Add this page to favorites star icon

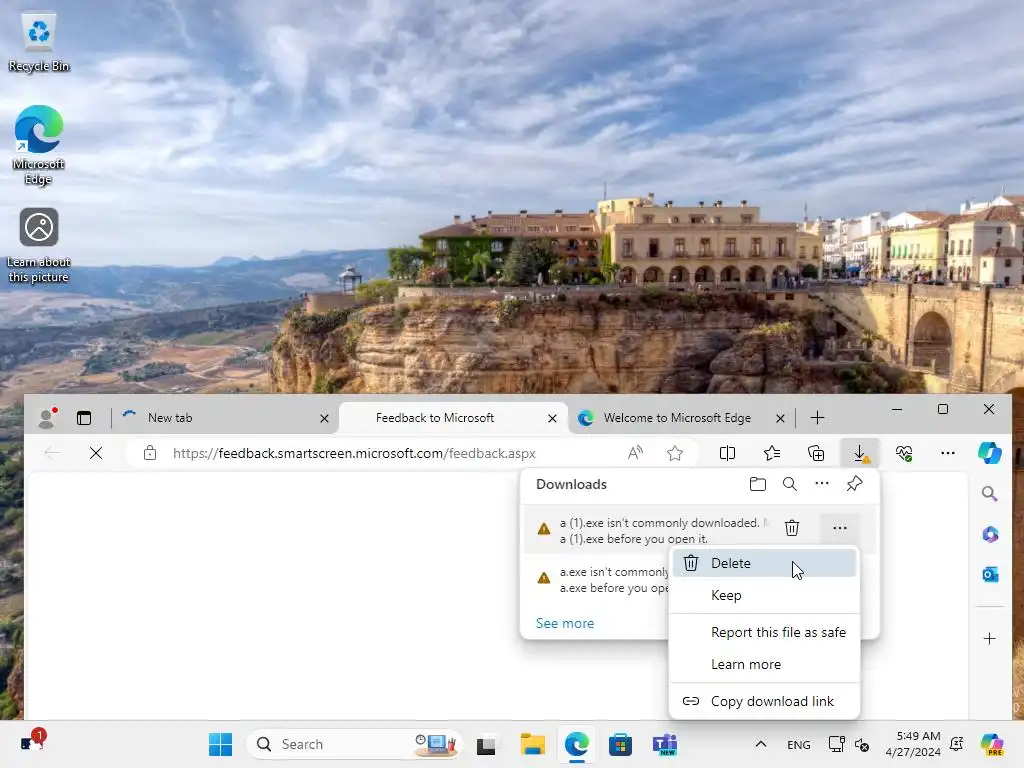(x=675, y=453)
